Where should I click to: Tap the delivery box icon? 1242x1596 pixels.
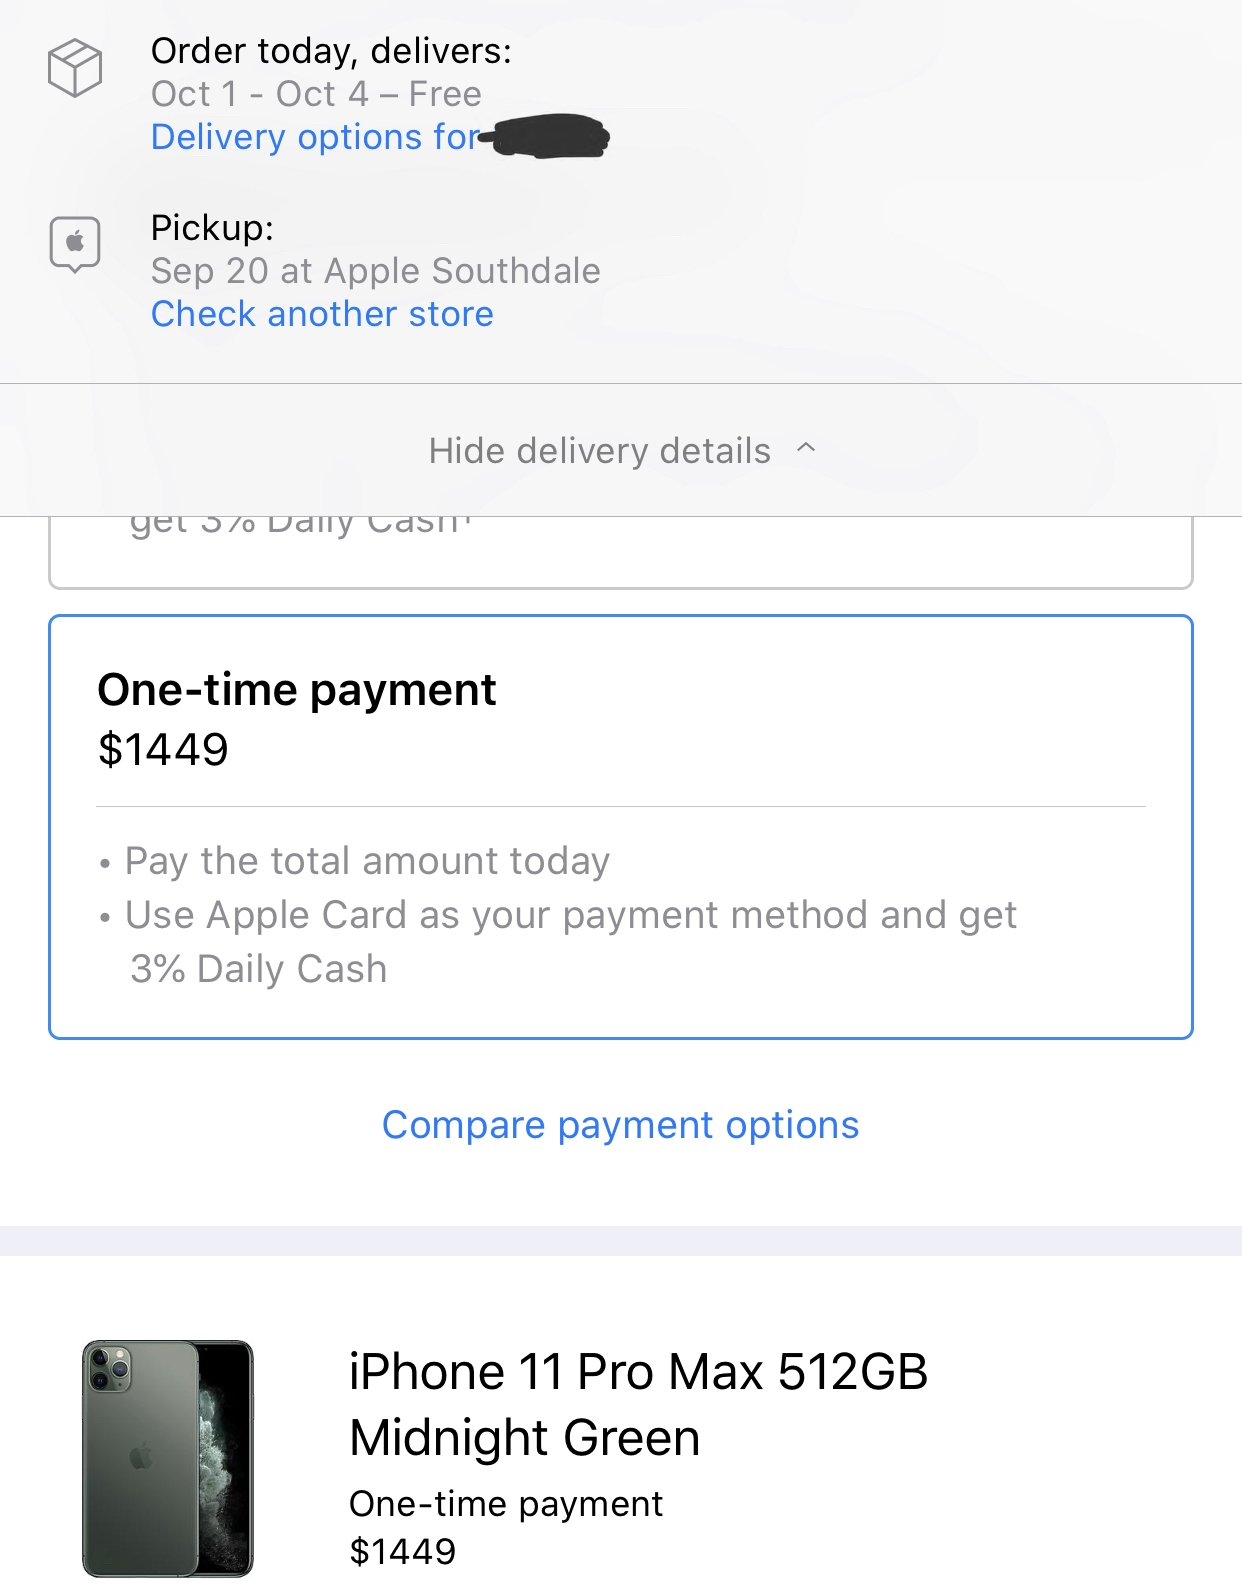pos(75,68)
